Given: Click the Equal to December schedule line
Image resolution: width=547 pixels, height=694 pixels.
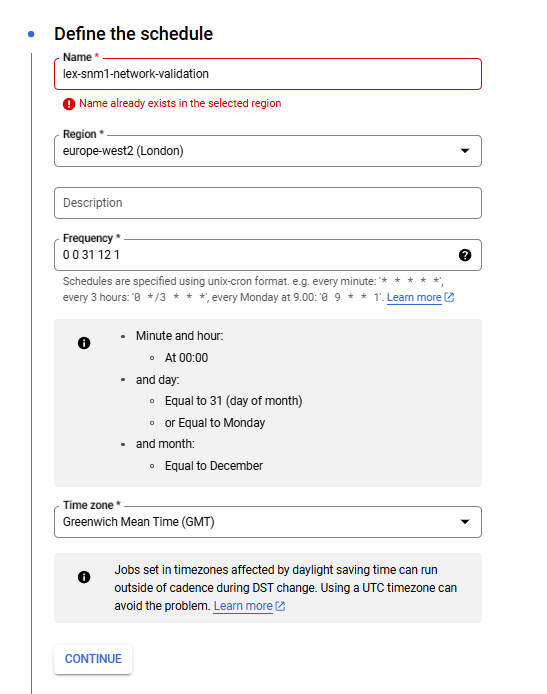Looking at the screenshot, I should click(x=214, y=466).
